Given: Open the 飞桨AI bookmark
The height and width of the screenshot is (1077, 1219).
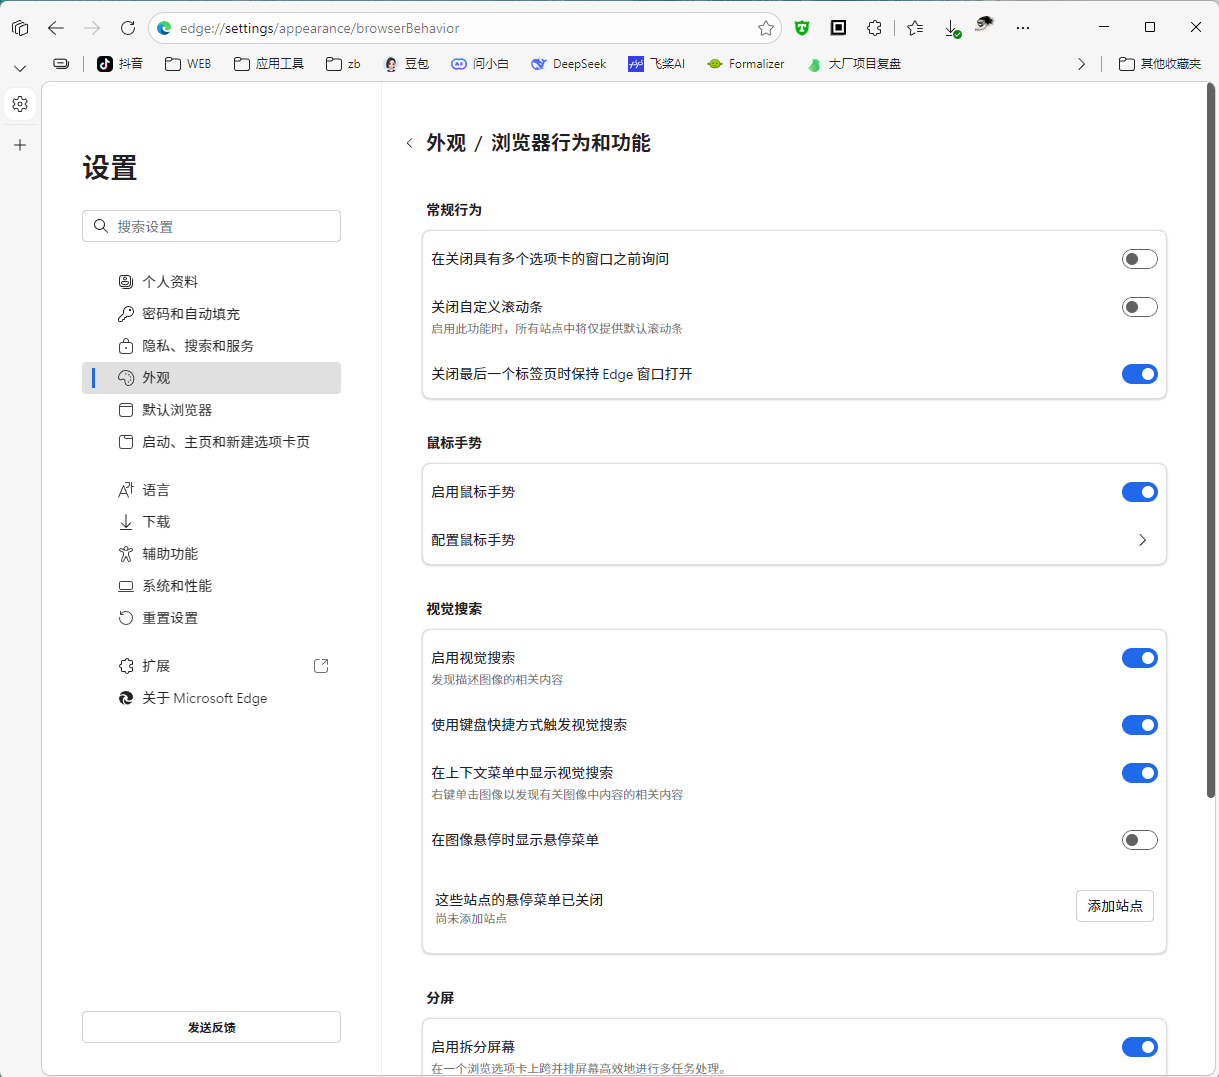Looking at the screenshot, I should 657,64.
